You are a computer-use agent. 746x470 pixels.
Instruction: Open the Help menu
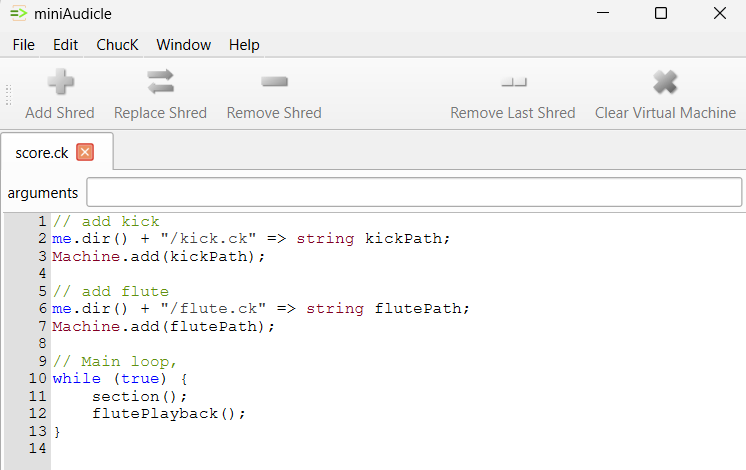[x=244, y=45]
